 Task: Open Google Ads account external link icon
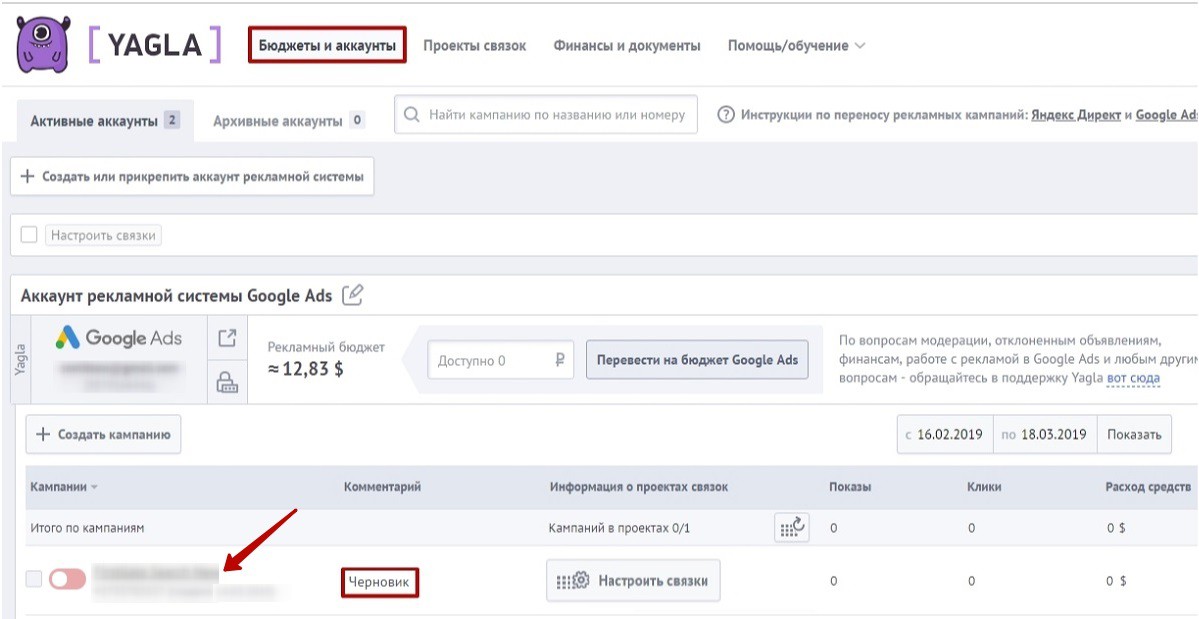(x=228, y=338)
